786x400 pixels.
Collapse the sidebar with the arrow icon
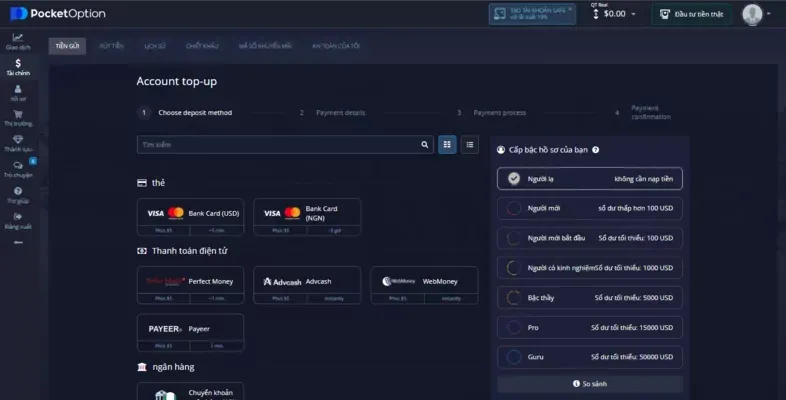(18, 242)
